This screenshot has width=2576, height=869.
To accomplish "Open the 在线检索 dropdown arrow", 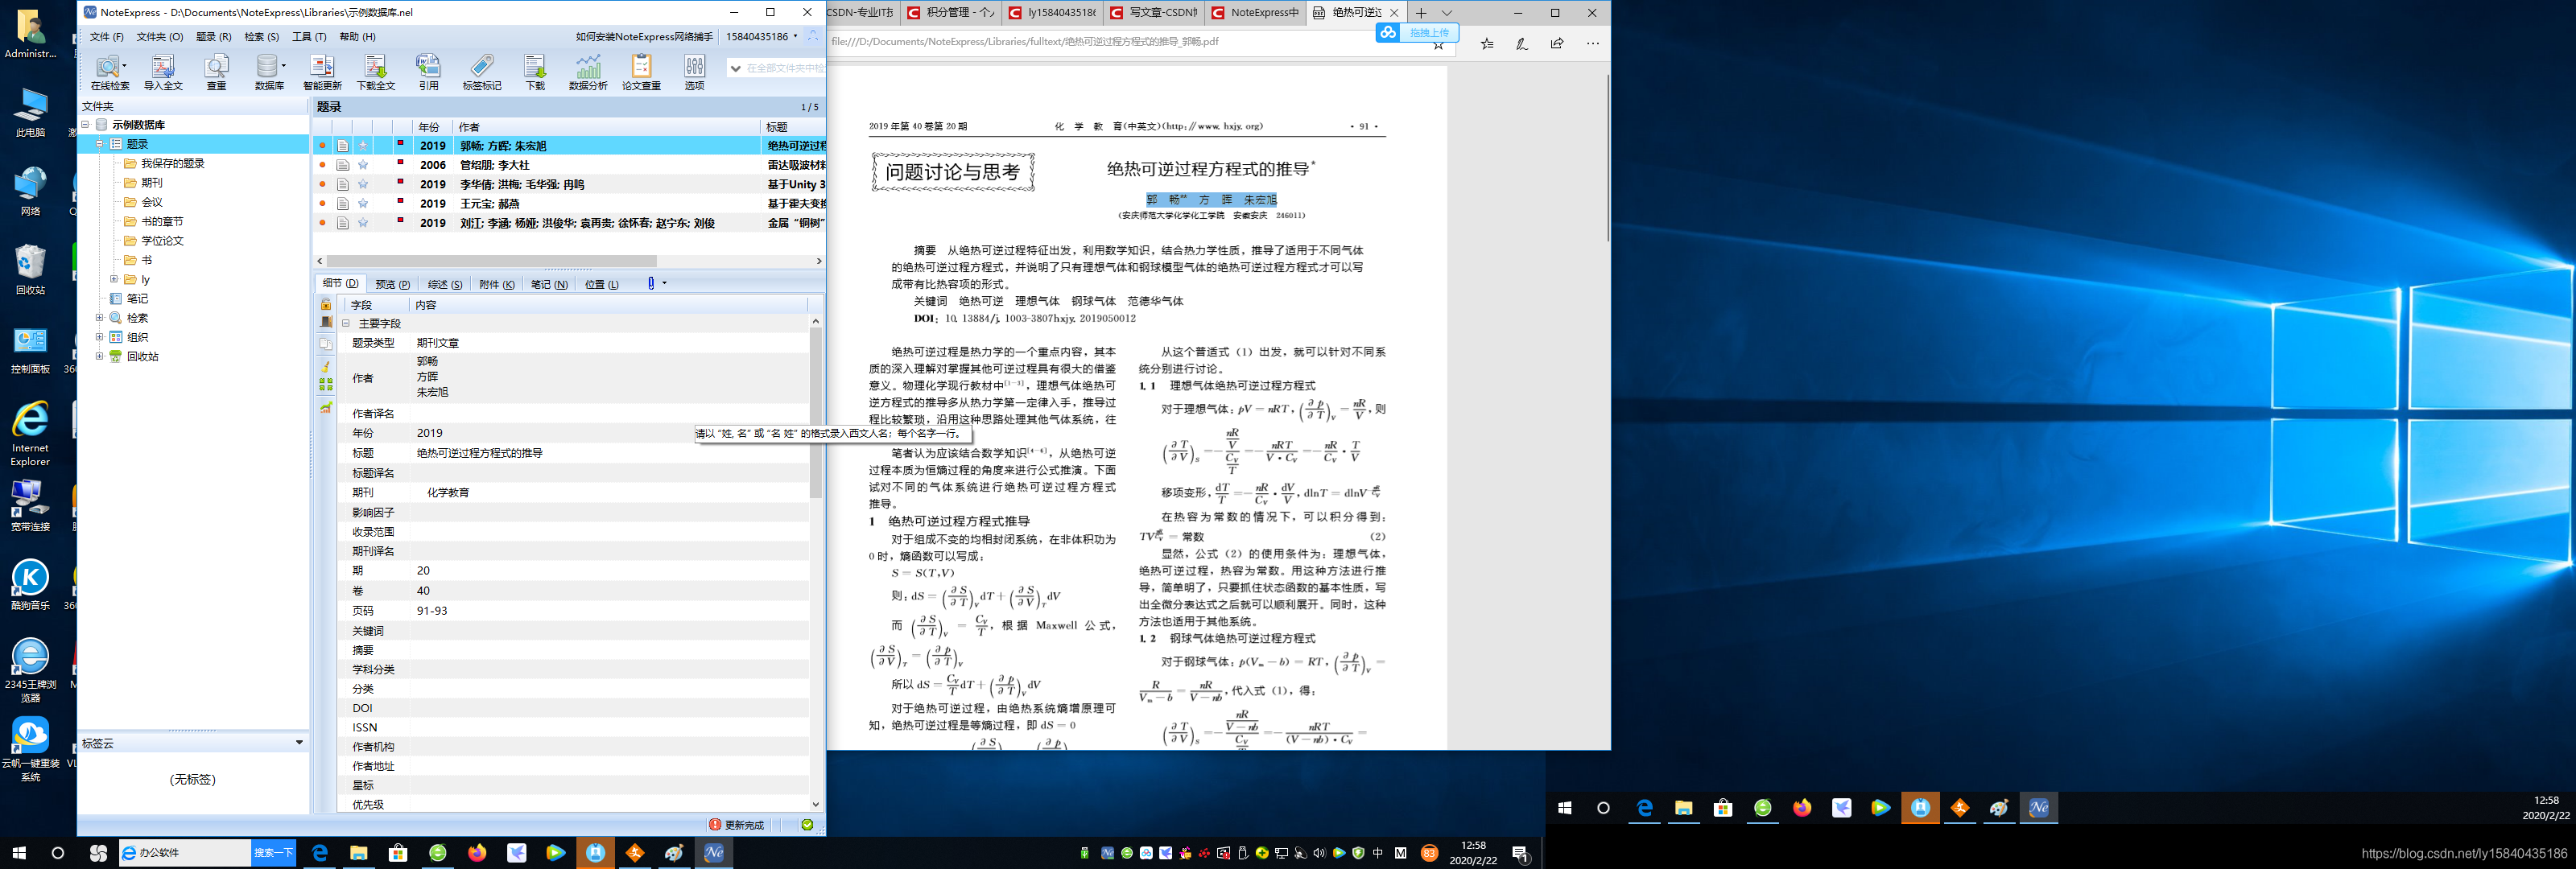I will [x=124, y=66].
